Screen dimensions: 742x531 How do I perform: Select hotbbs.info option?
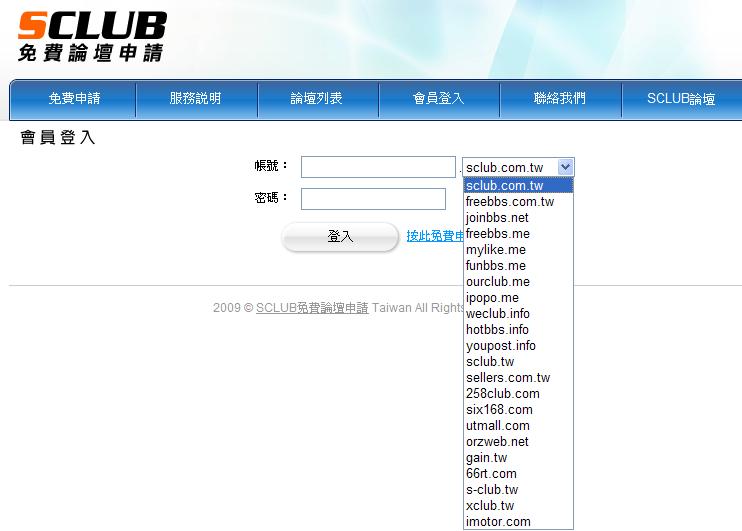518,330
